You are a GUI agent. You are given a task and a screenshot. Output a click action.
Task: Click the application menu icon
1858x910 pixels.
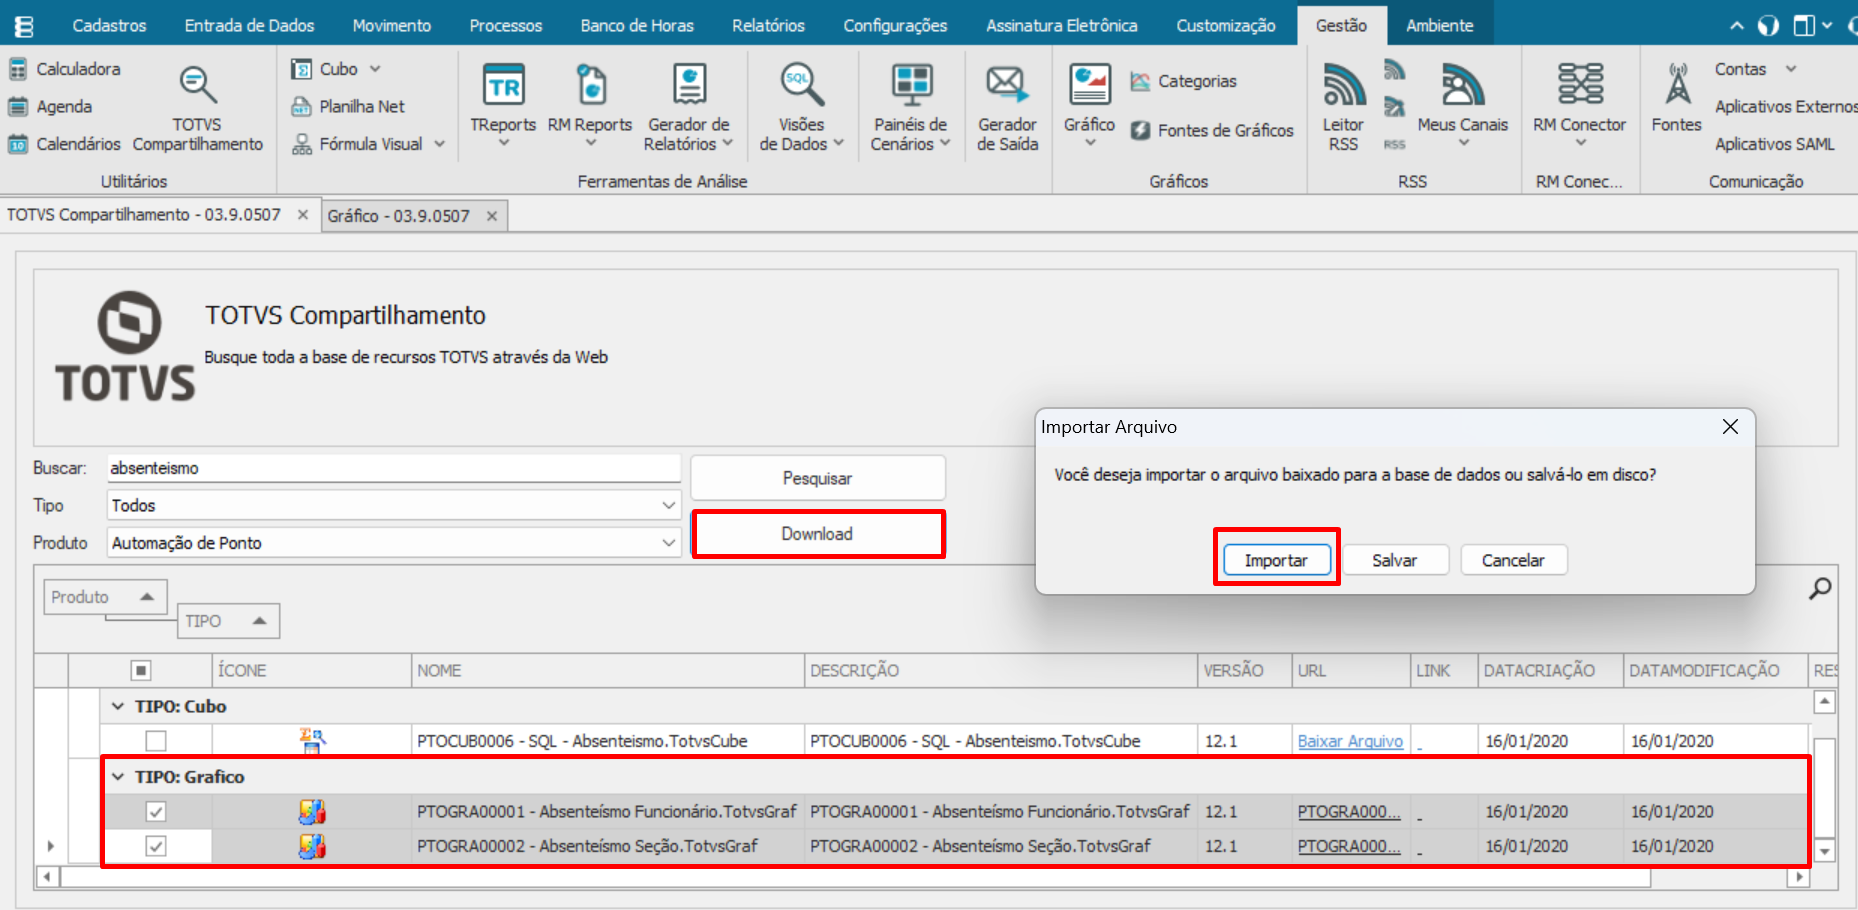tap(24, 26)
